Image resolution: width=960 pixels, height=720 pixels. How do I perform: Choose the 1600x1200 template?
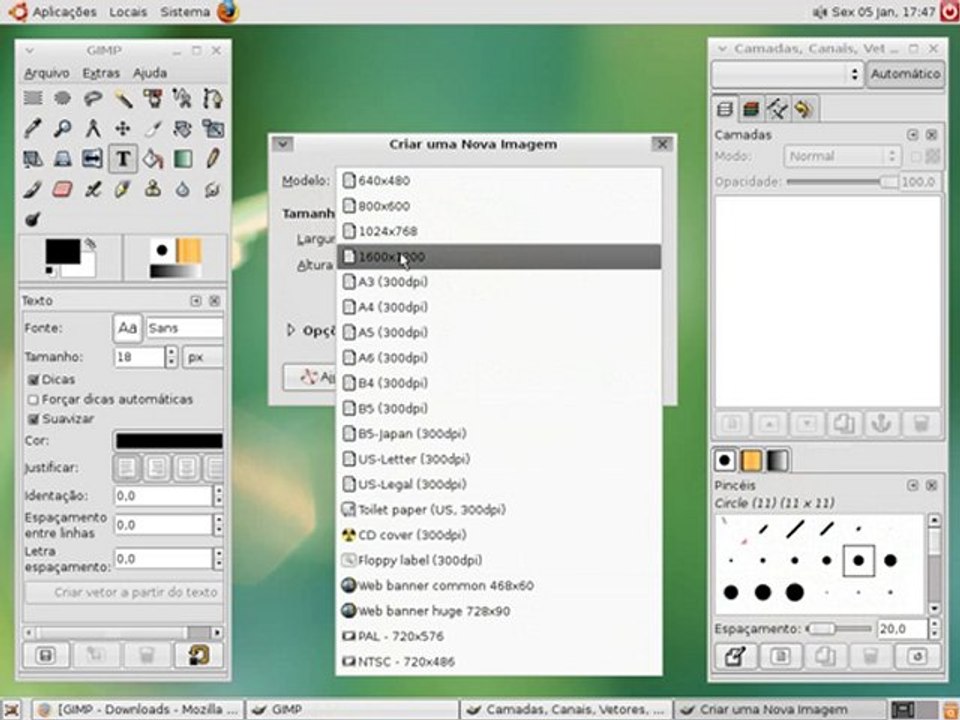coord(498,257)
